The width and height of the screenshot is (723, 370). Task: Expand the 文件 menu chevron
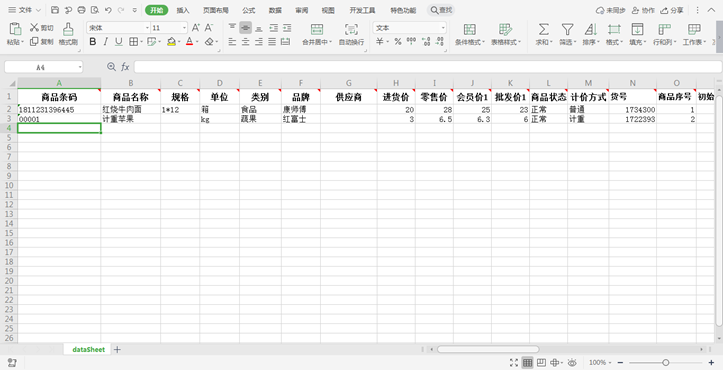point(38,10)
